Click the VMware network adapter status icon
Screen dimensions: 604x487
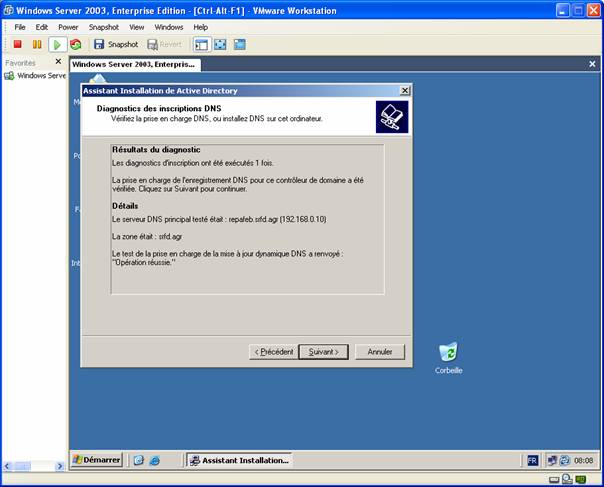[581, 480]
